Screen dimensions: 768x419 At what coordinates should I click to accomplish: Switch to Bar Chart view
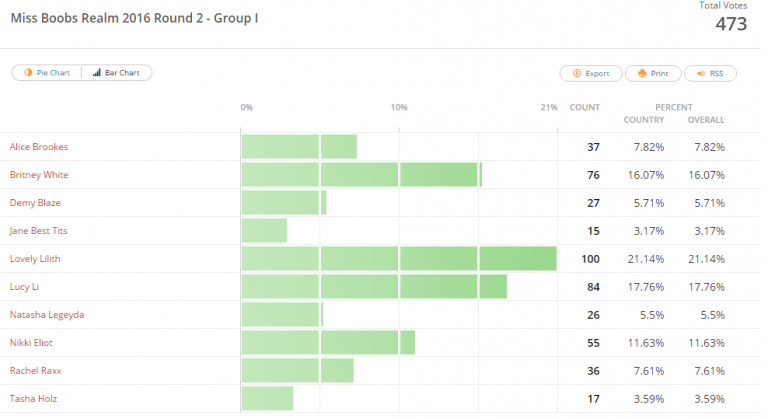[117, 73]
